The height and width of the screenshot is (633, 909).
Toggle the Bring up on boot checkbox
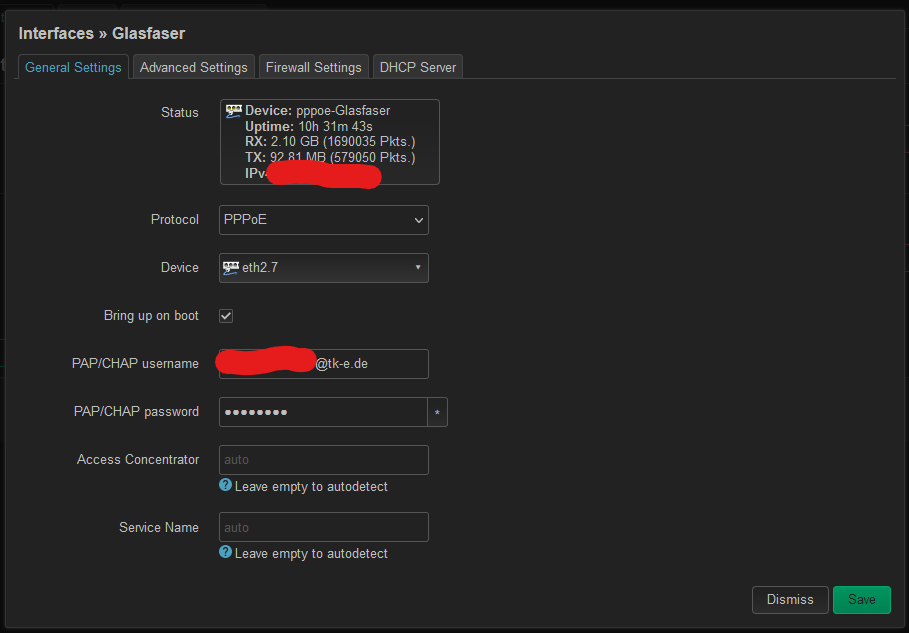226,316
